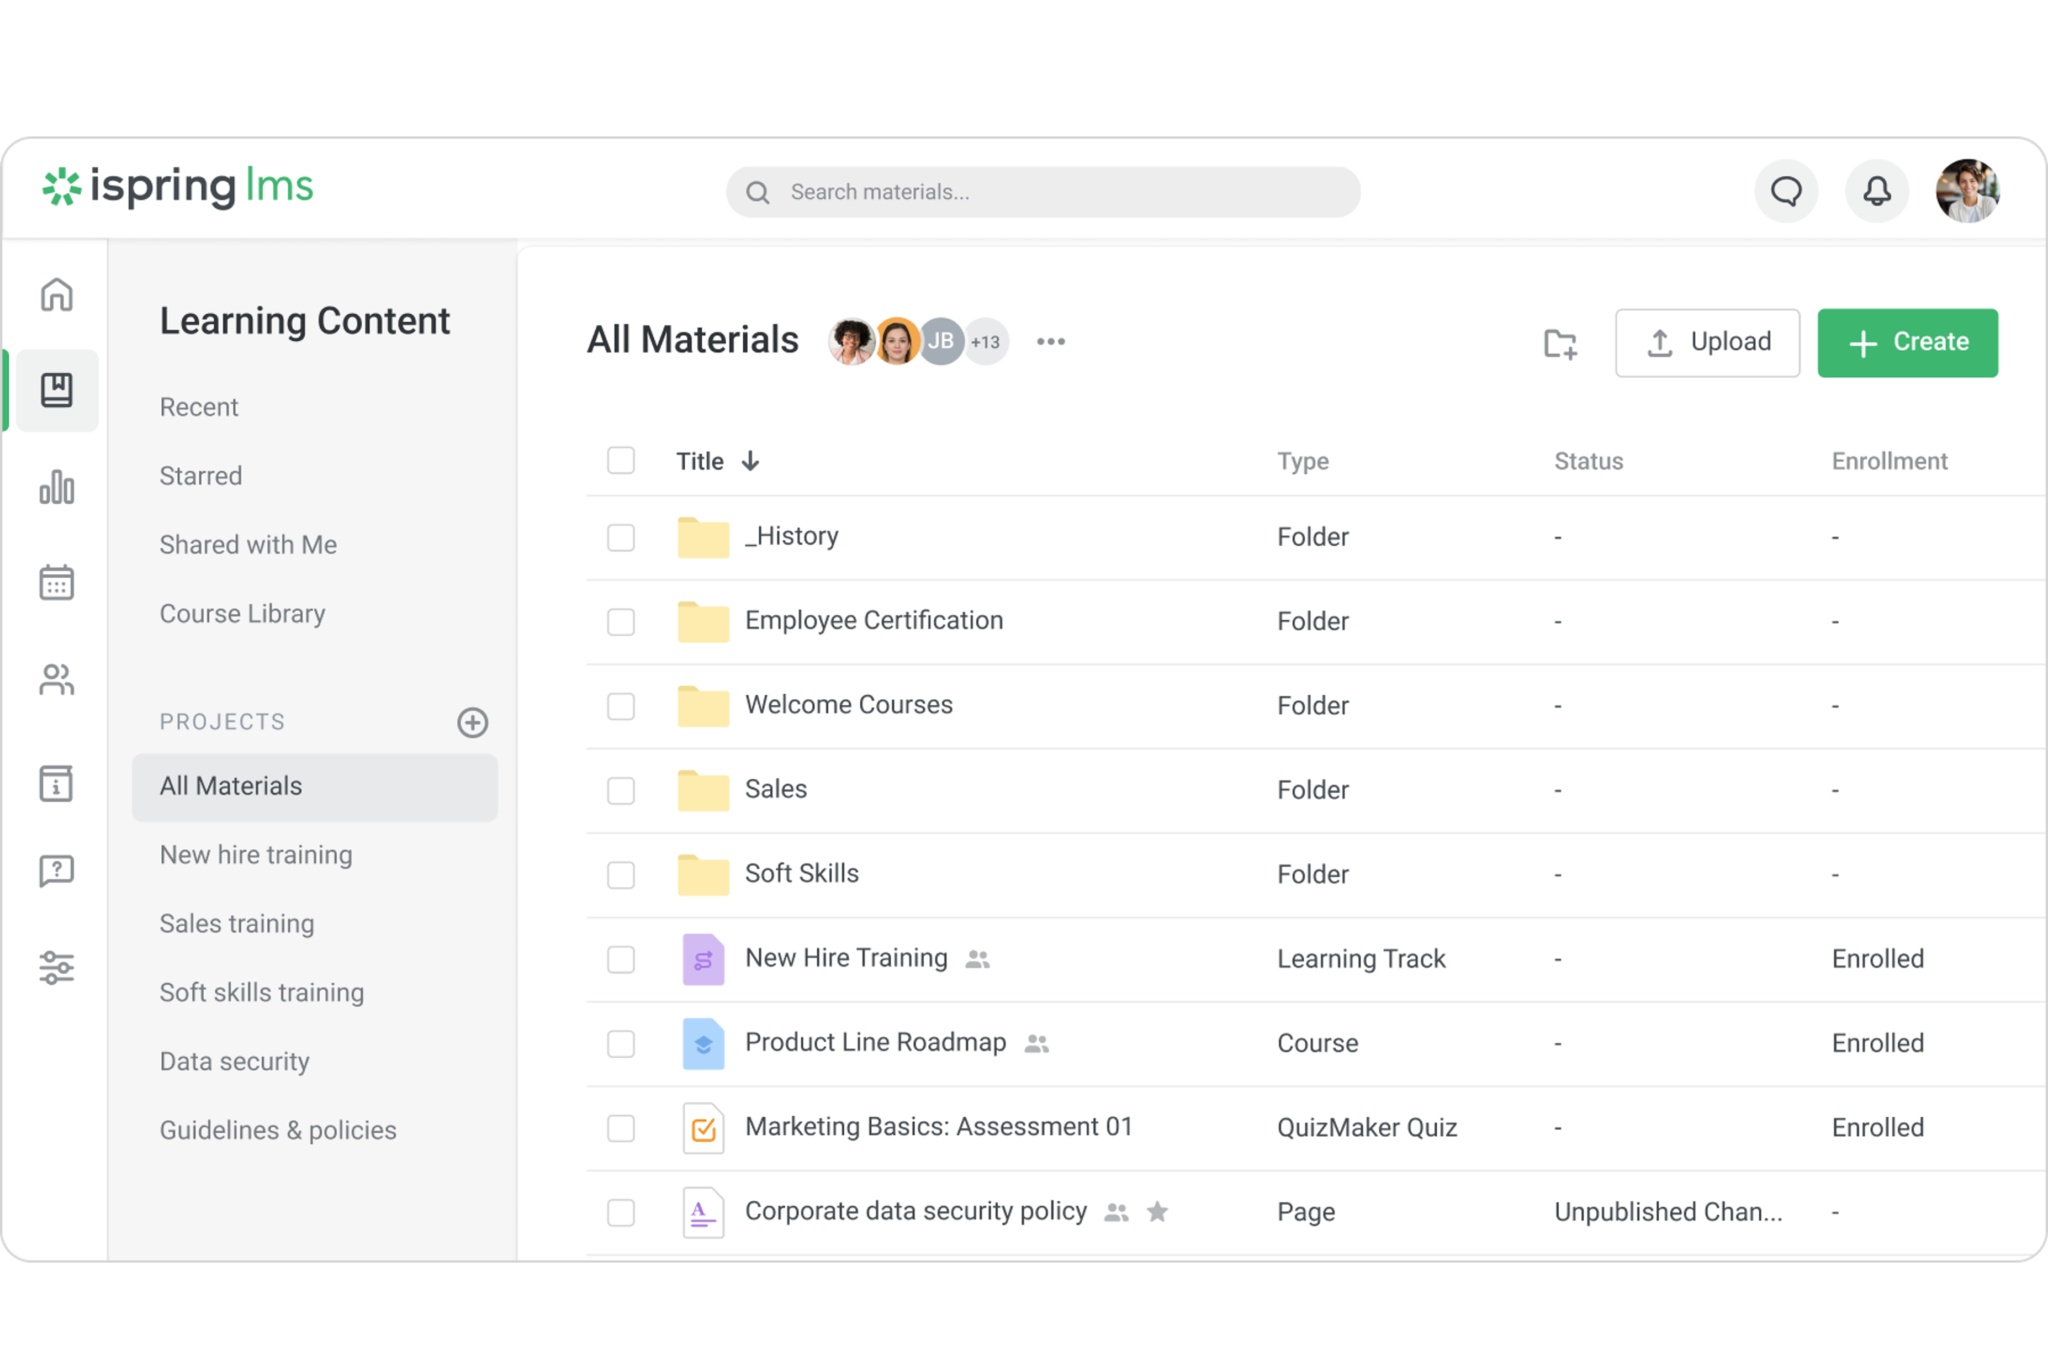Open Recent in Learning Content
This screenshot has height=1367, width=2048.
[199, 407]
